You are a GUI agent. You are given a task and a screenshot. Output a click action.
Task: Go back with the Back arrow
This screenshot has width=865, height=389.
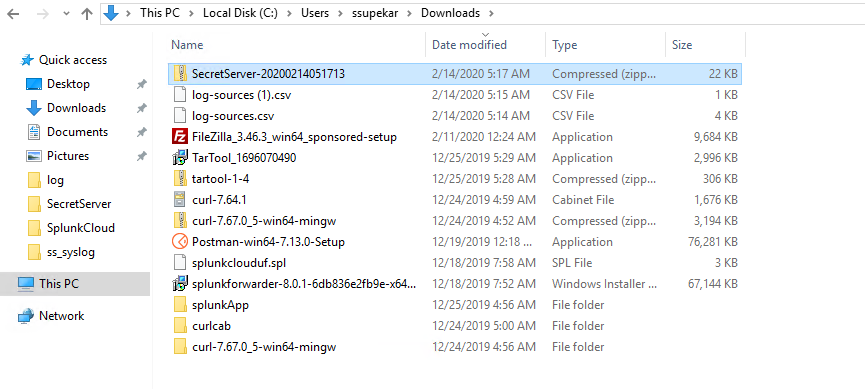pyautogui.click(x=13, y=14)
